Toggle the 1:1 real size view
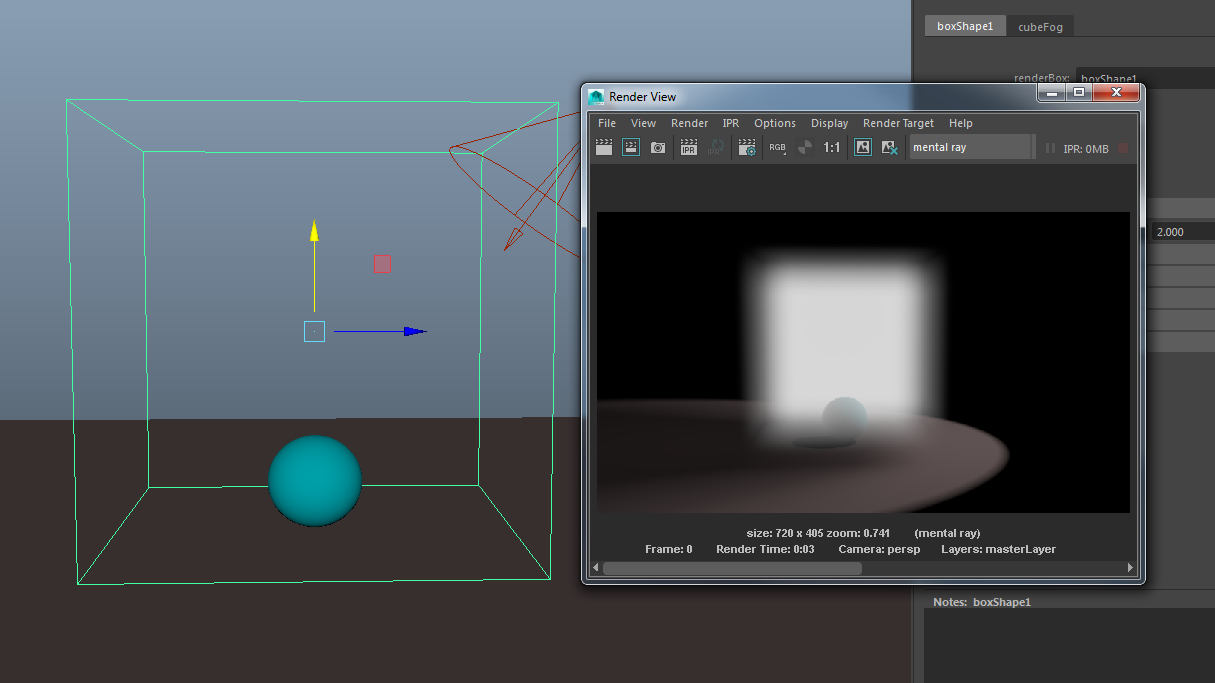The width and height of the screenshot is (1215, 683). tap(832, 148)
